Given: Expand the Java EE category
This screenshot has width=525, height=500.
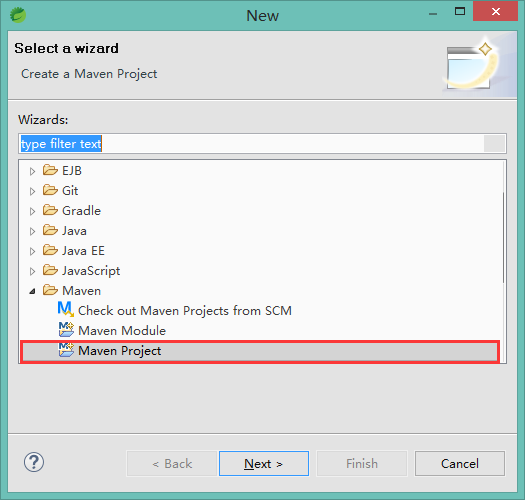Looking at the screenshot, I should click(x=32, y=251).
